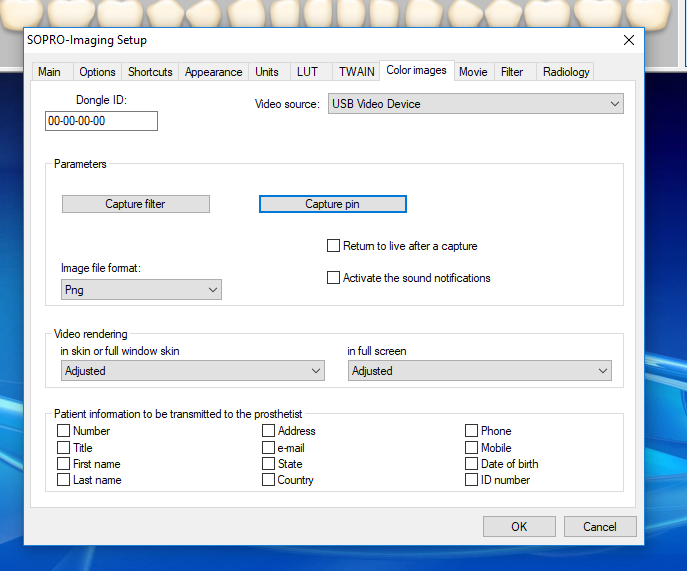Go to the Movie tab
Screen dimensions: 687x571
[473, 72]
